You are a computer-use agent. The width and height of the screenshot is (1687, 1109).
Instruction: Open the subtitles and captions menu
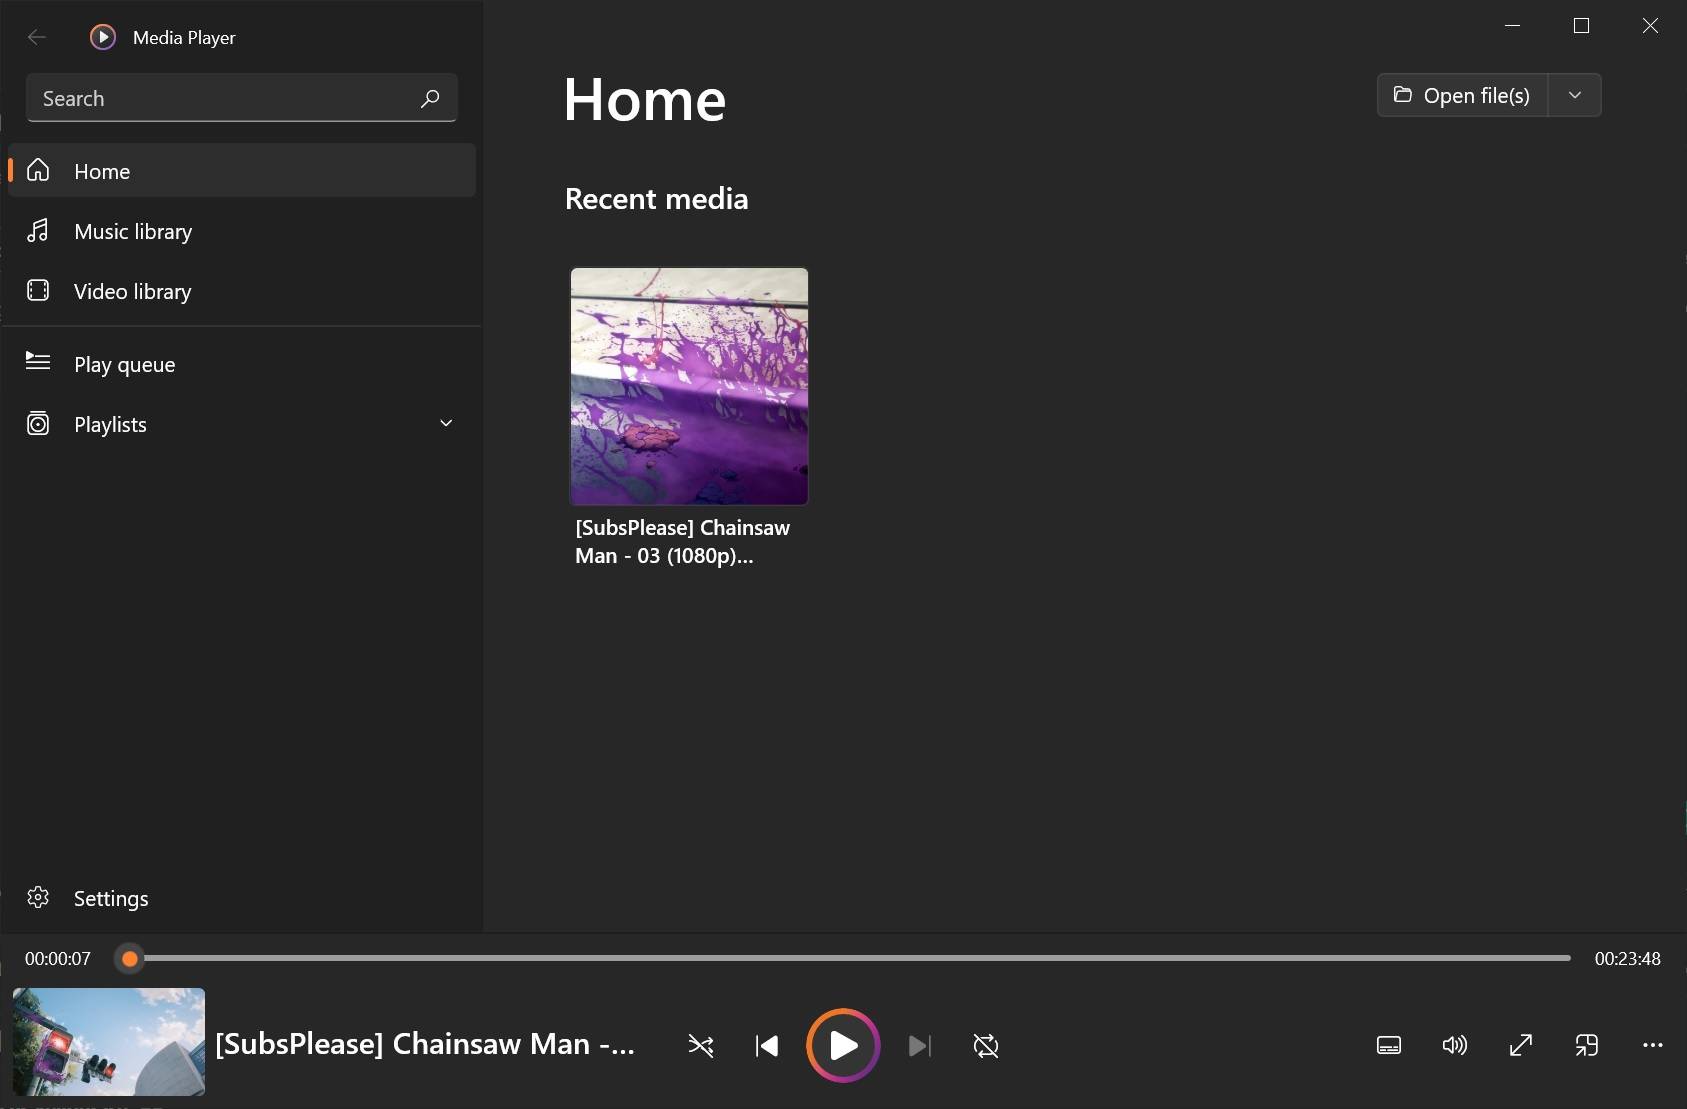point(1388,1045)
